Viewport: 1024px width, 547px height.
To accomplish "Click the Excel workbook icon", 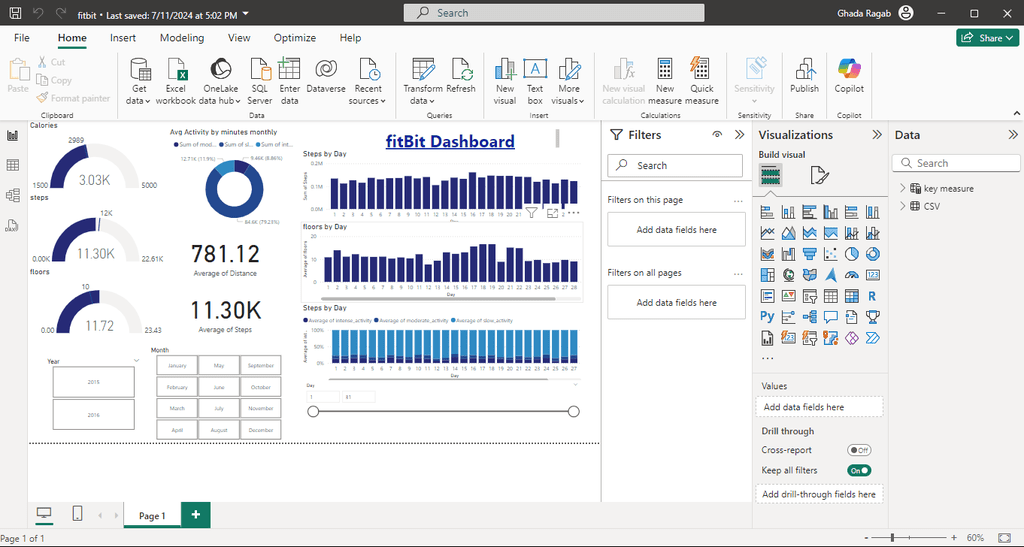I will coord(176,82).
